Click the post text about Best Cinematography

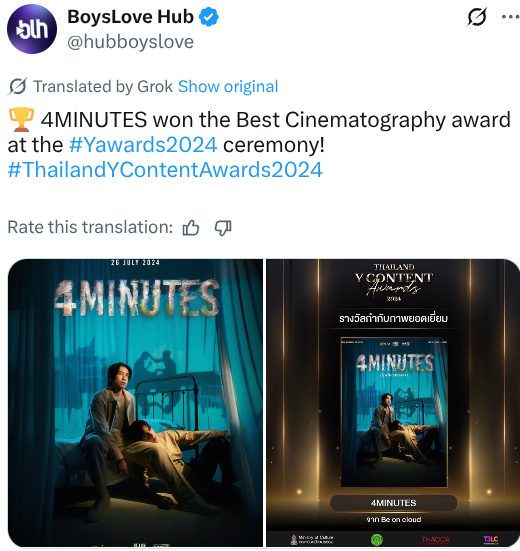(259, 132)
